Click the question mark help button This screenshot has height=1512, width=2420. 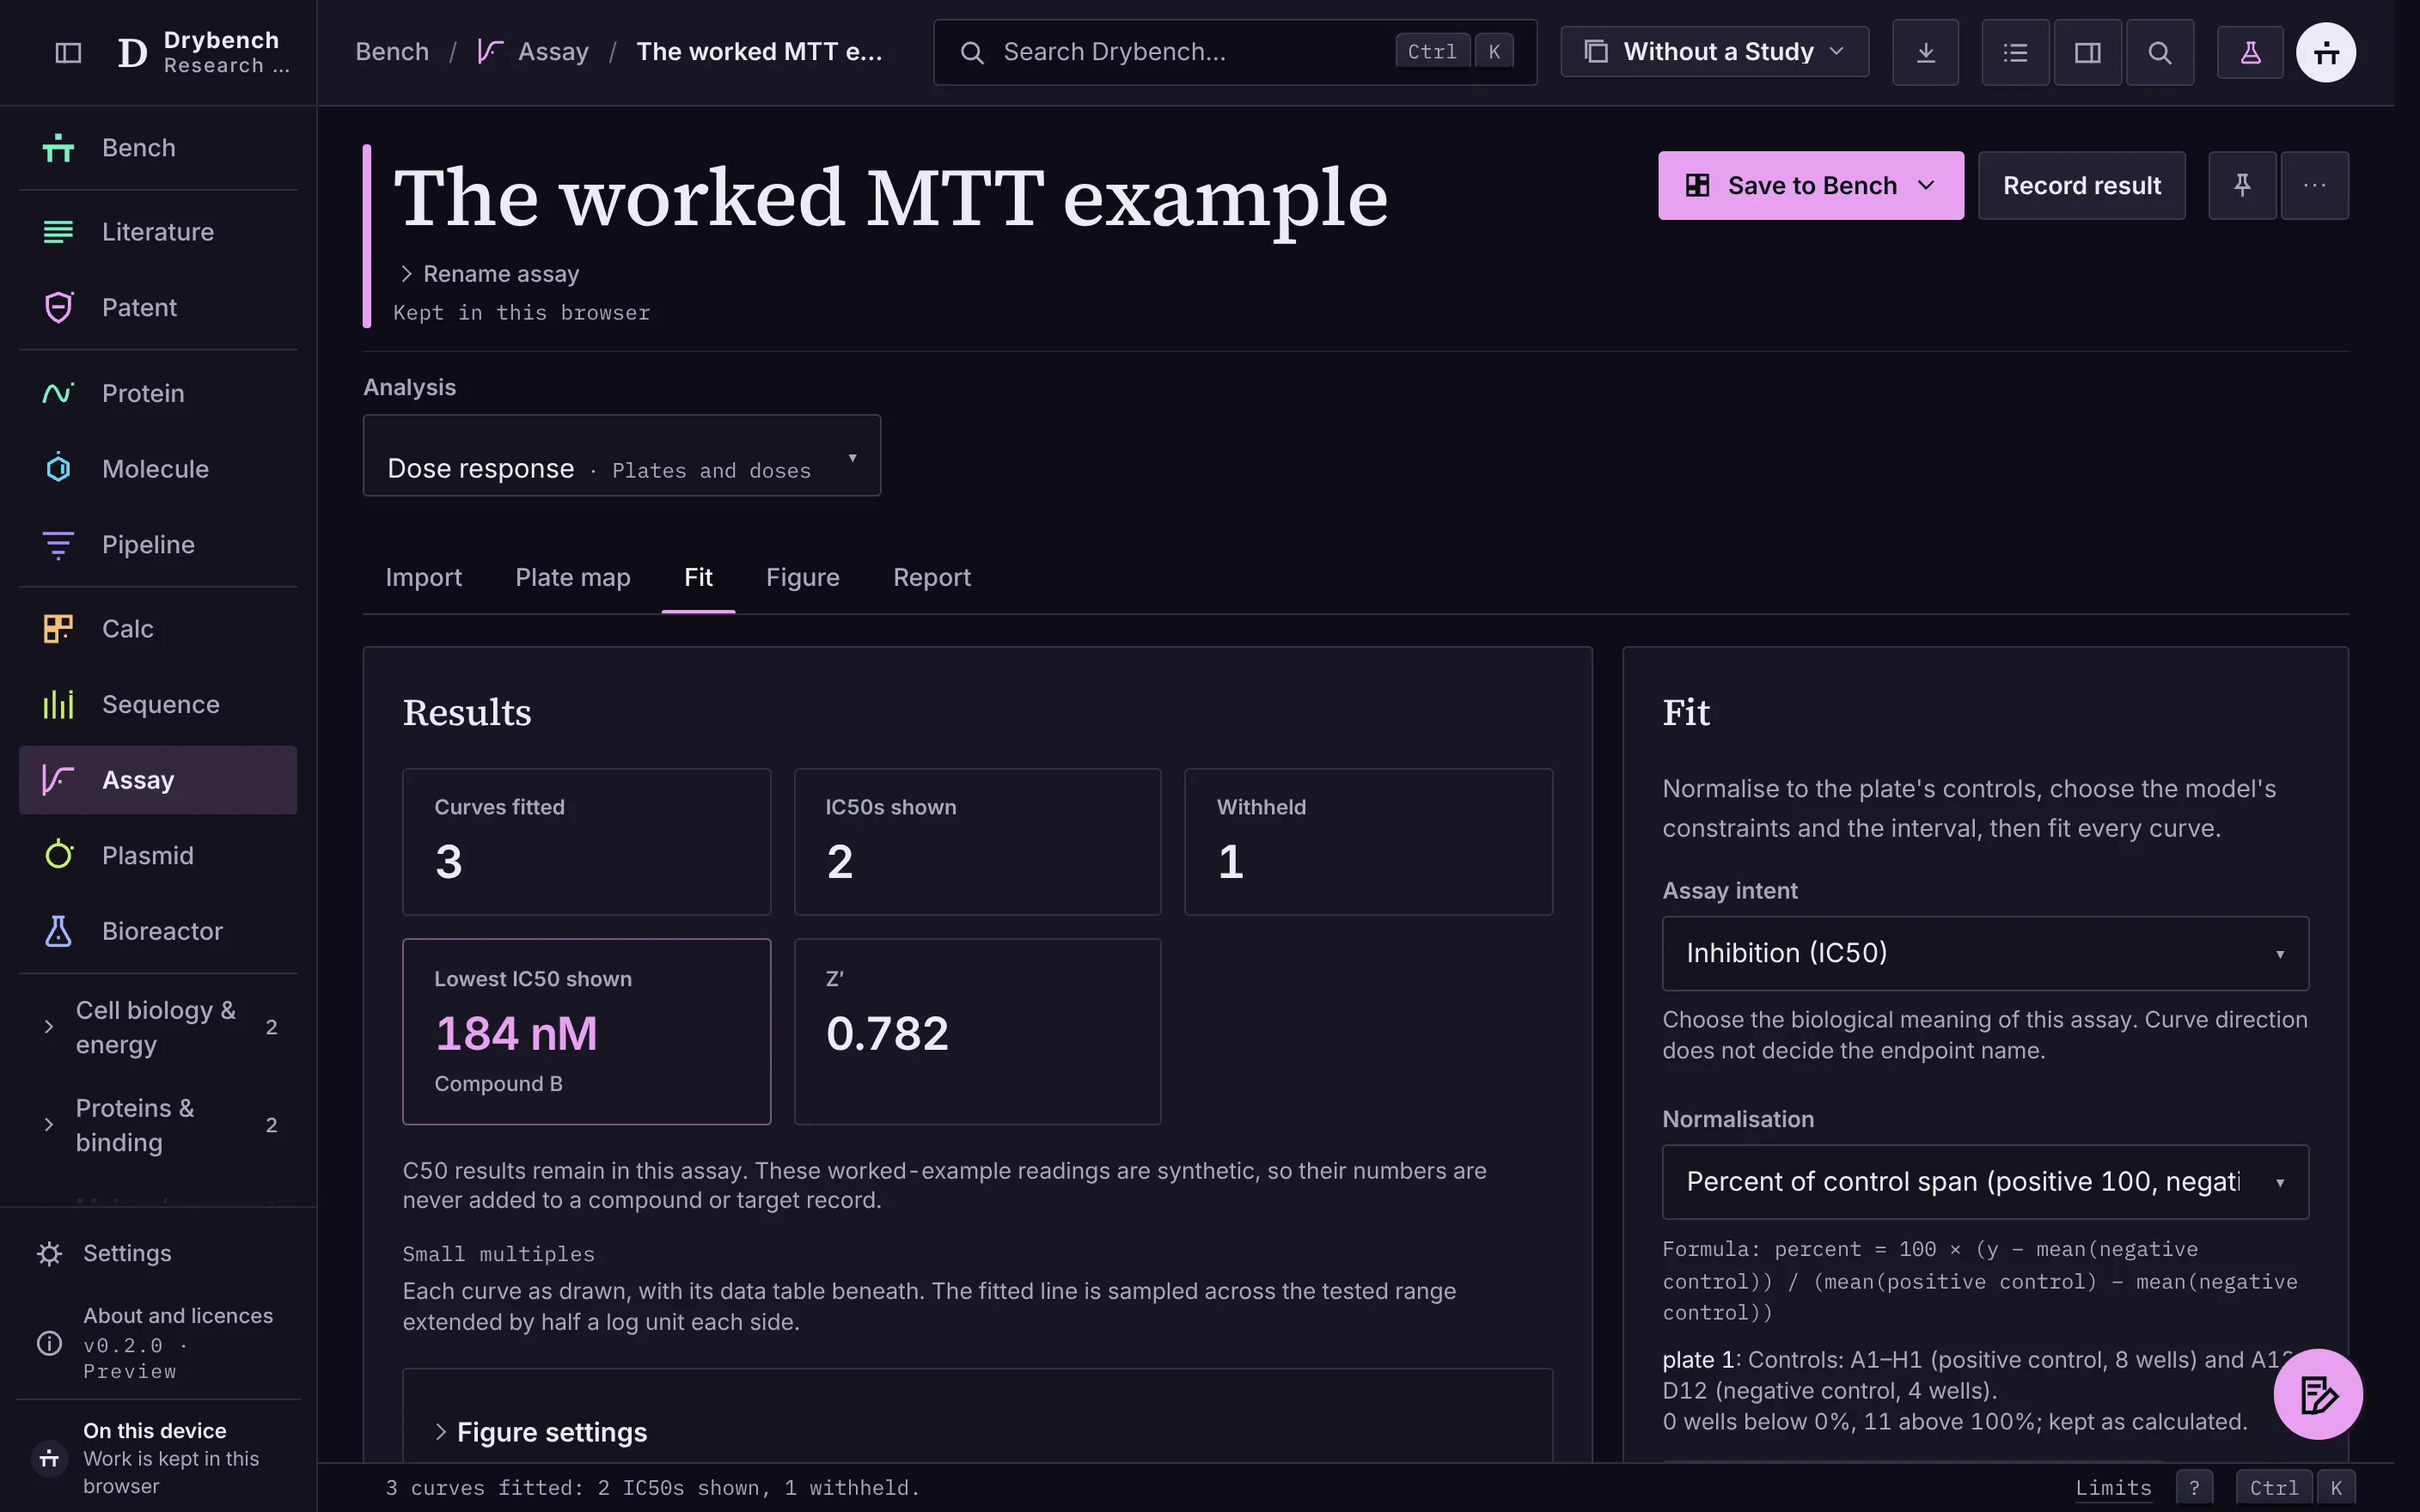coord(2194,1488)
